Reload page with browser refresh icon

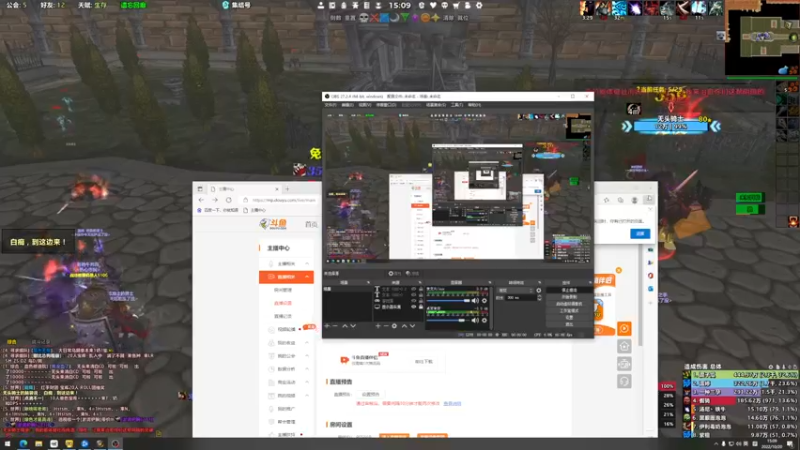(229, 200)
